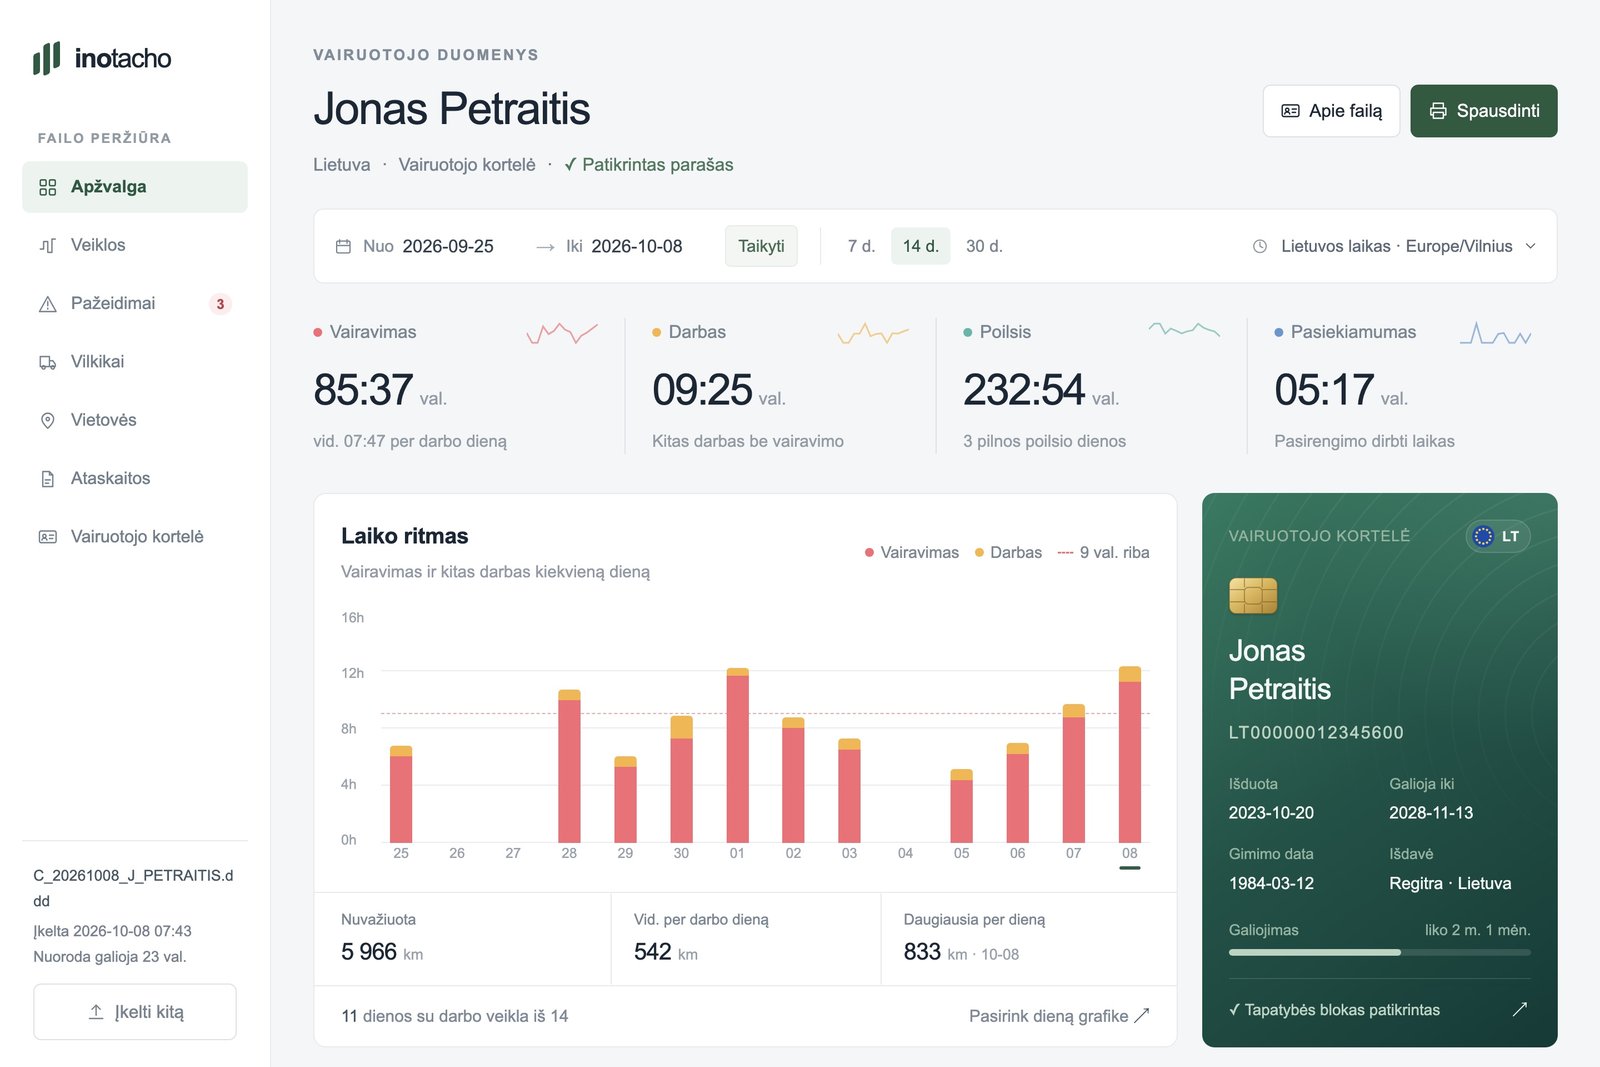This screenshot has height=1067, width=1600.
Task: Open the Apžvalga sidebar tab
Action: coord(135,187)
